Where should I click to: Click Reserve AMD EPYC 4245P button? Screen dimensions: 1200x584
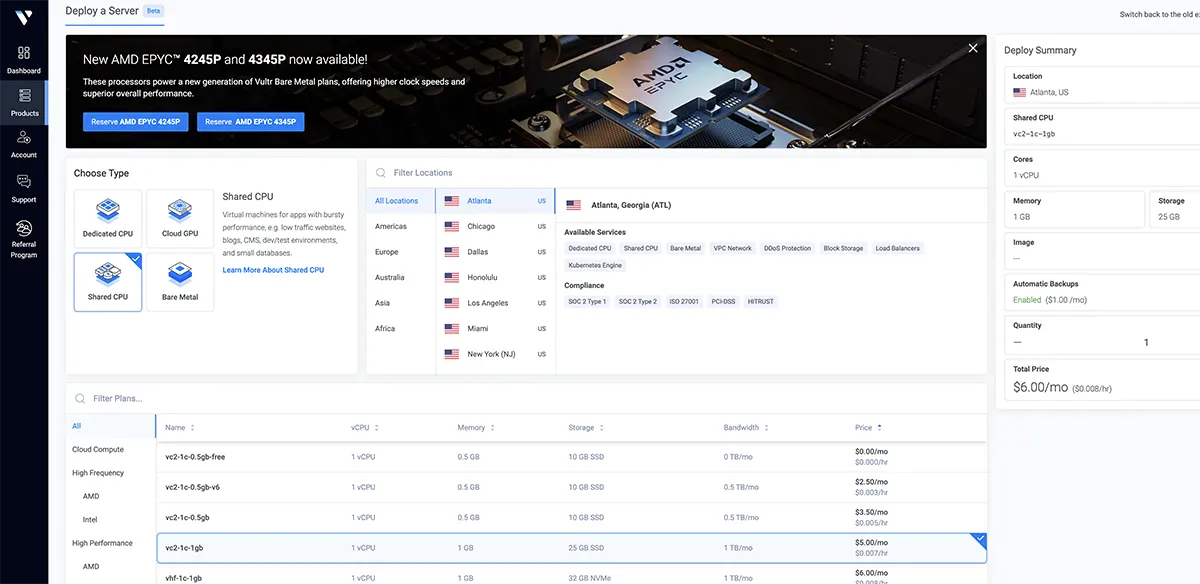(135, 121)
